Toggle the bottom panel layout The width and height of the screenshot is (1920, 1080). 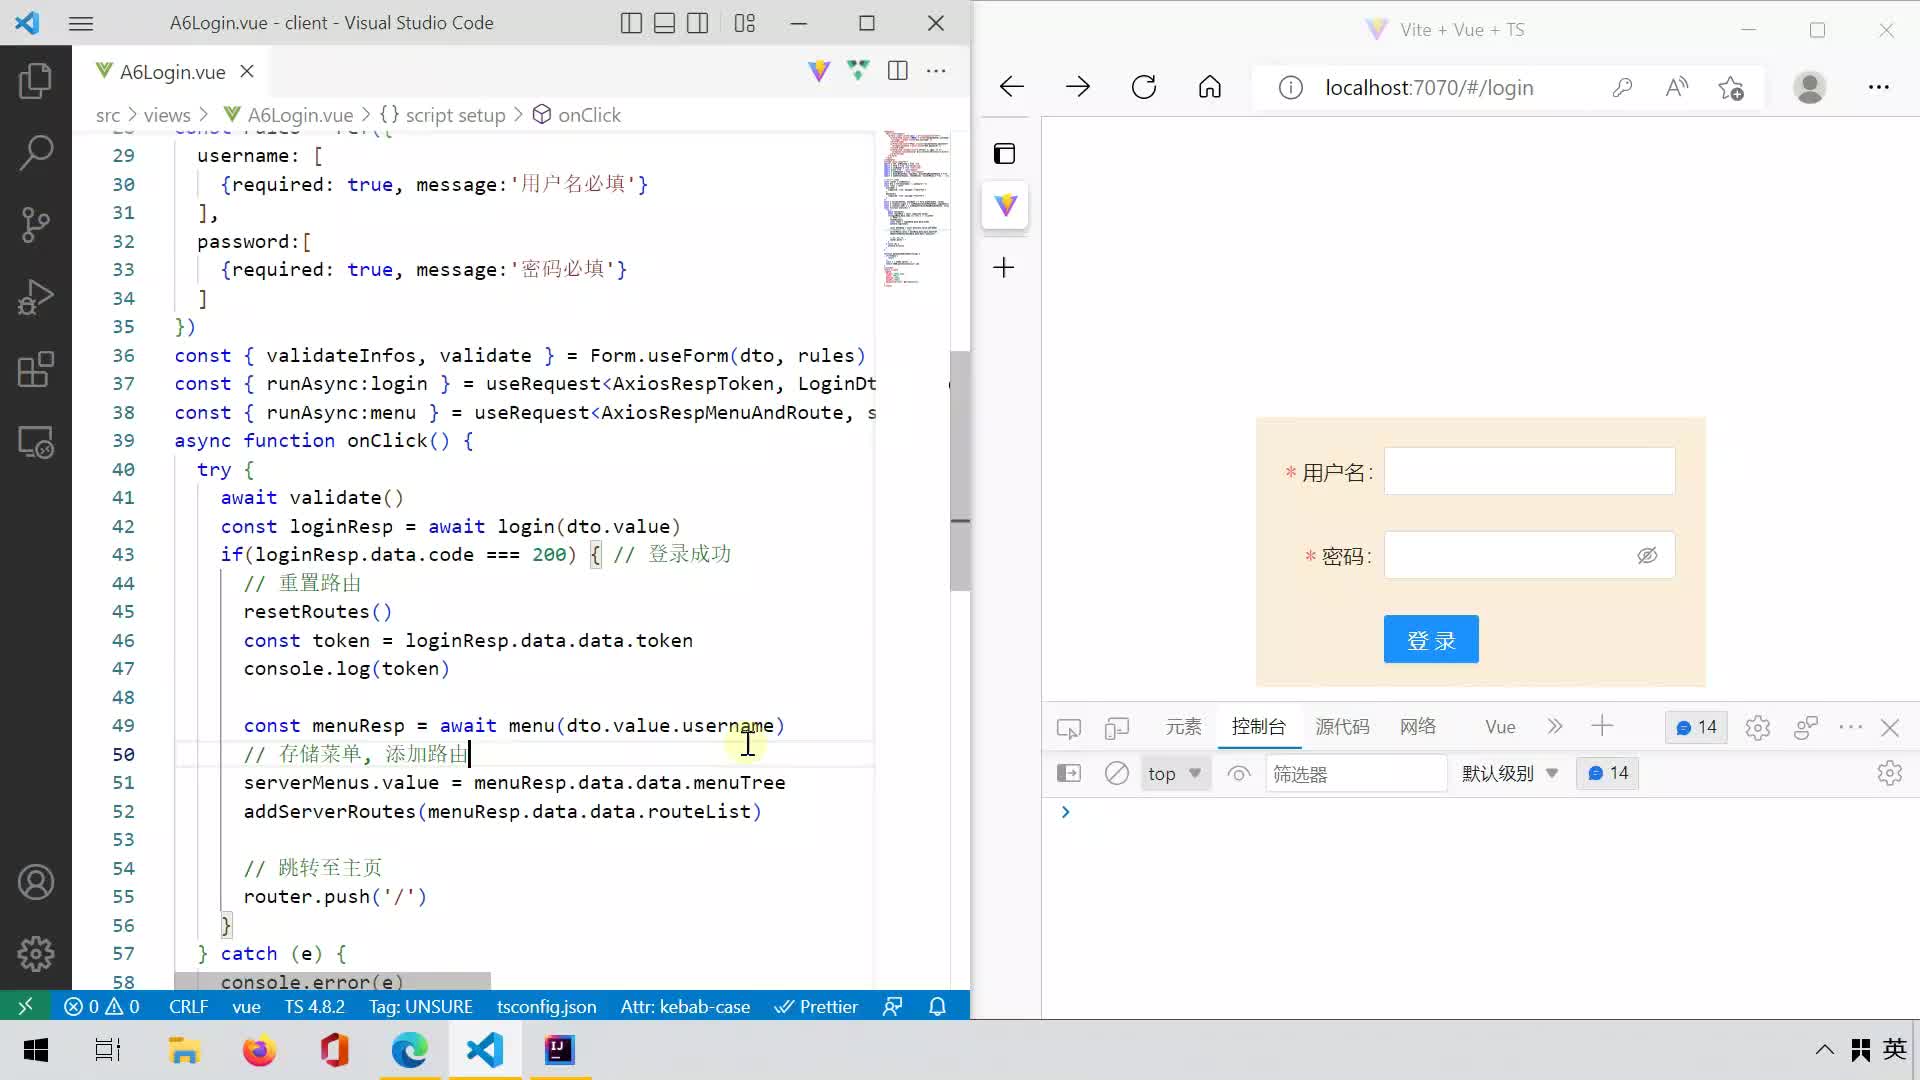click(664, 23)
